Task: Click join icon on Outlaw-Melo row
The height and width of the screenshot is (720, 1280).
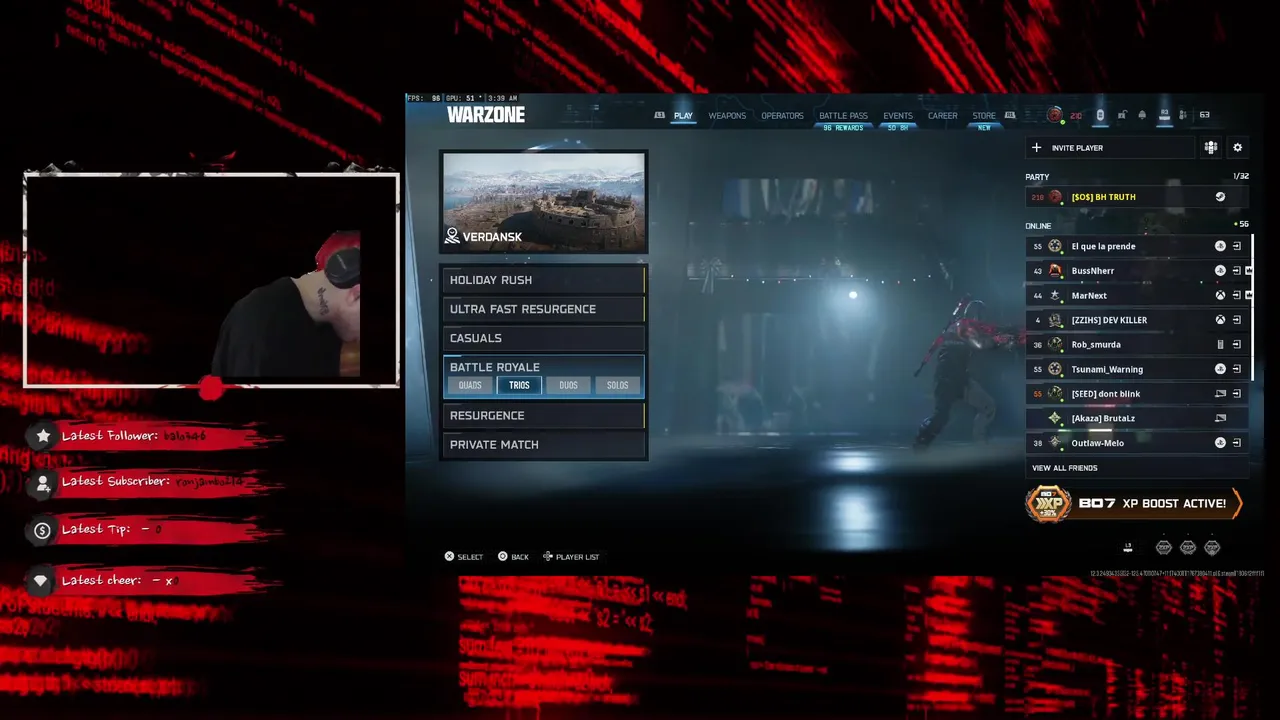Action: tap(1237, 443)
